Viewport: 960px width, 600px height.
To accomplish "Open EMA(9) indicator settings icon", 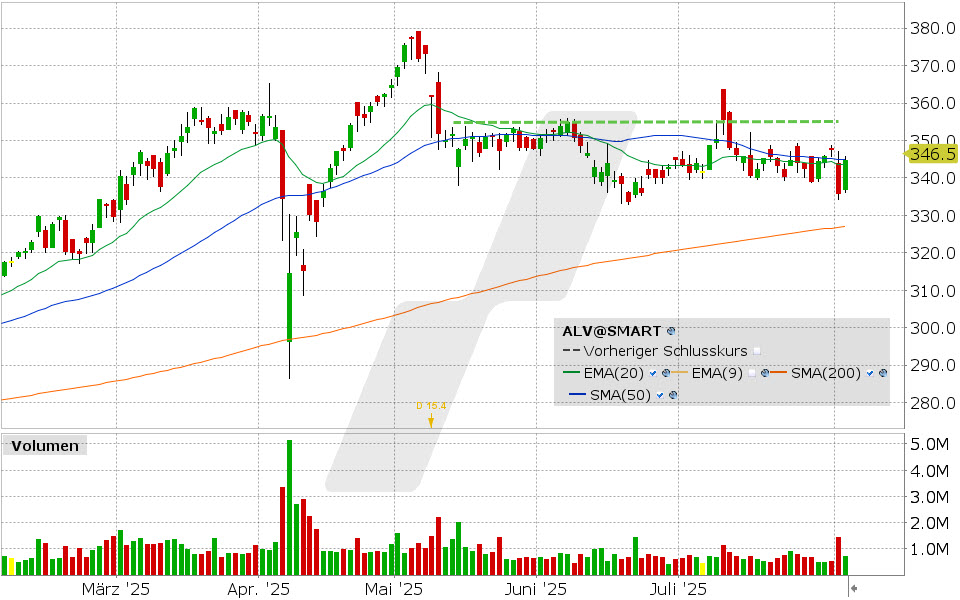I will (x=765, y=373).
